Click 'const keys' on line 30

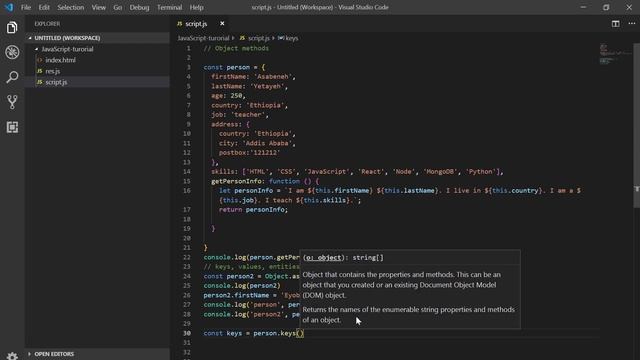tap(222, 333)
